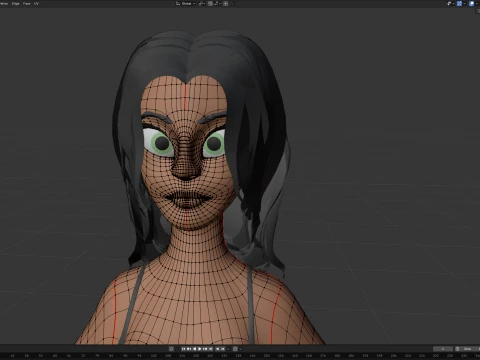Click the current frame number field
This screenshot has width=480, height=360.
pyautogui.click(x=443, y=349)
